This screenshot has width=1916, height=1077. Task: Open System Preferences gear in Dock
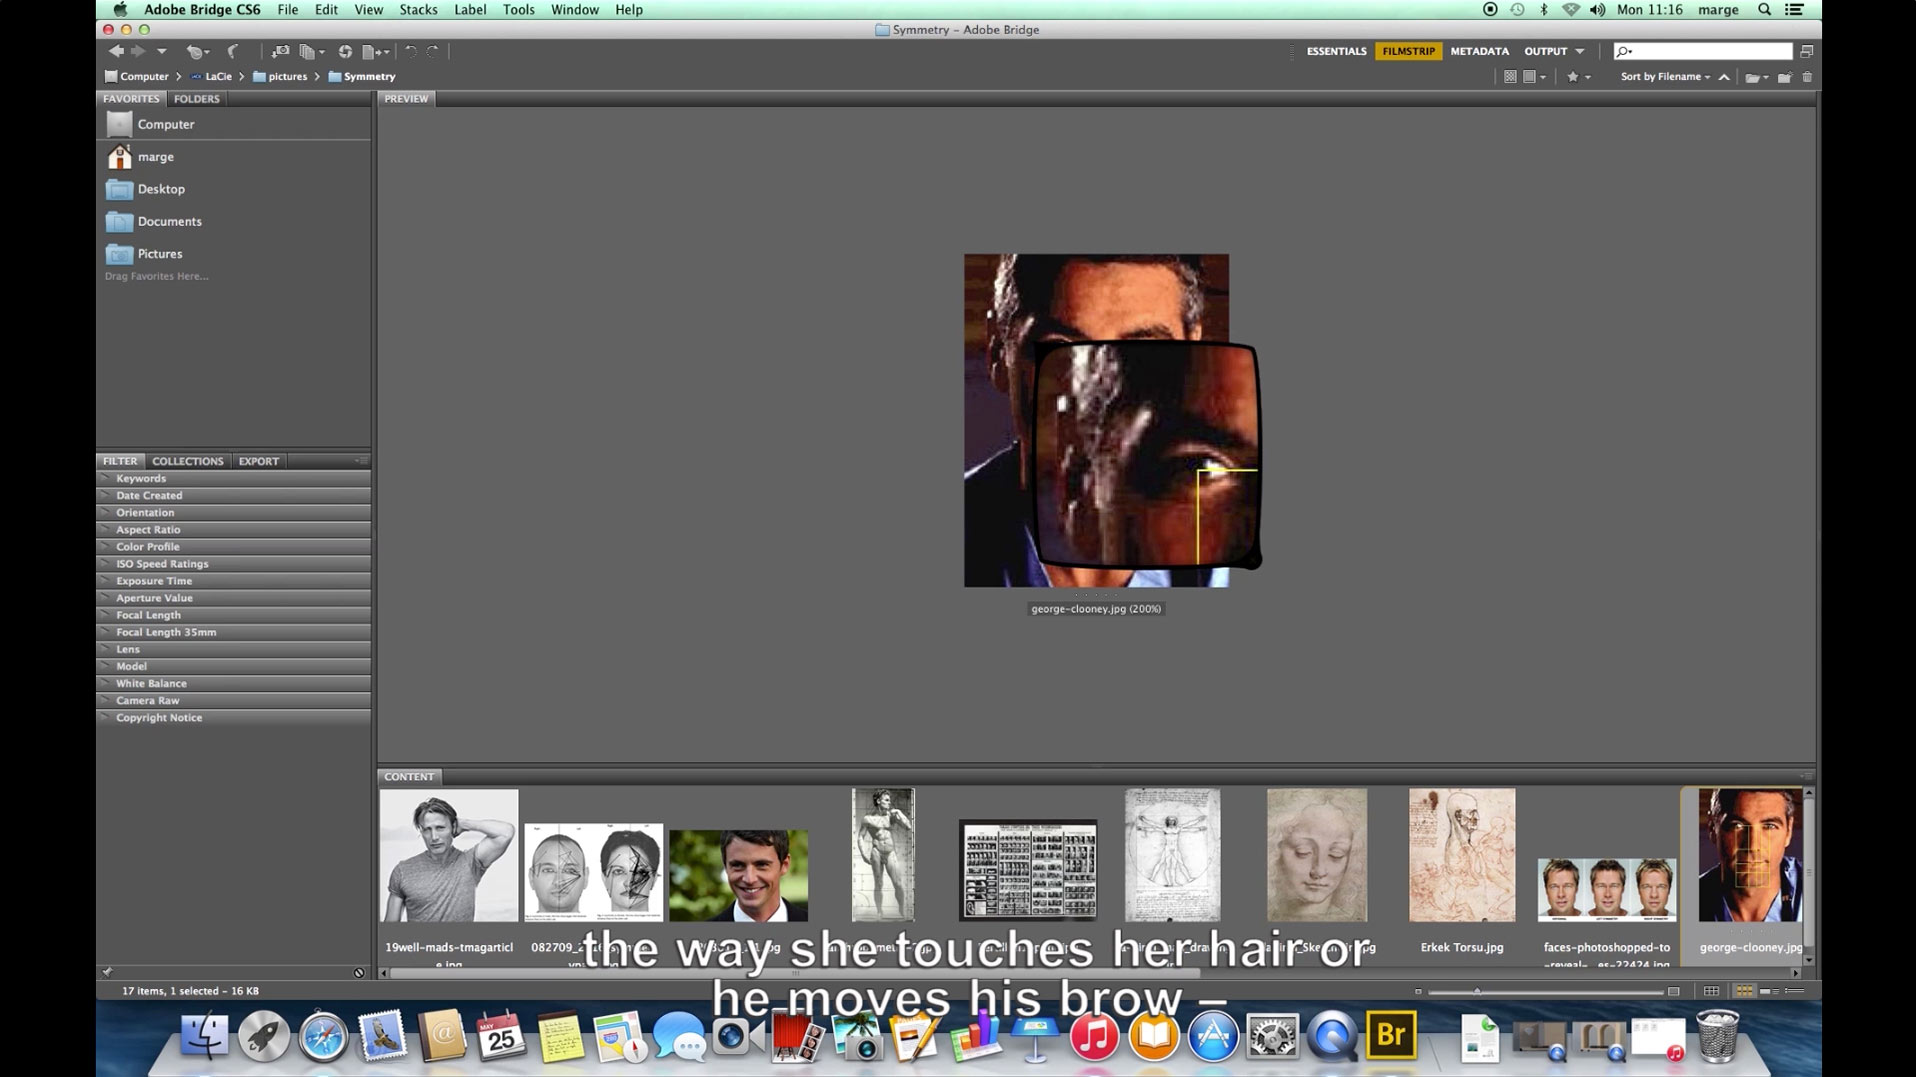pos(1272,1036)
